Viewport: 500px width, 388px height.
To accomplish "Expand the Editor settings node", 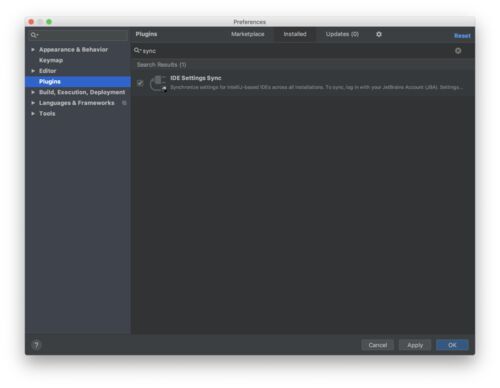I will point(33,71).
